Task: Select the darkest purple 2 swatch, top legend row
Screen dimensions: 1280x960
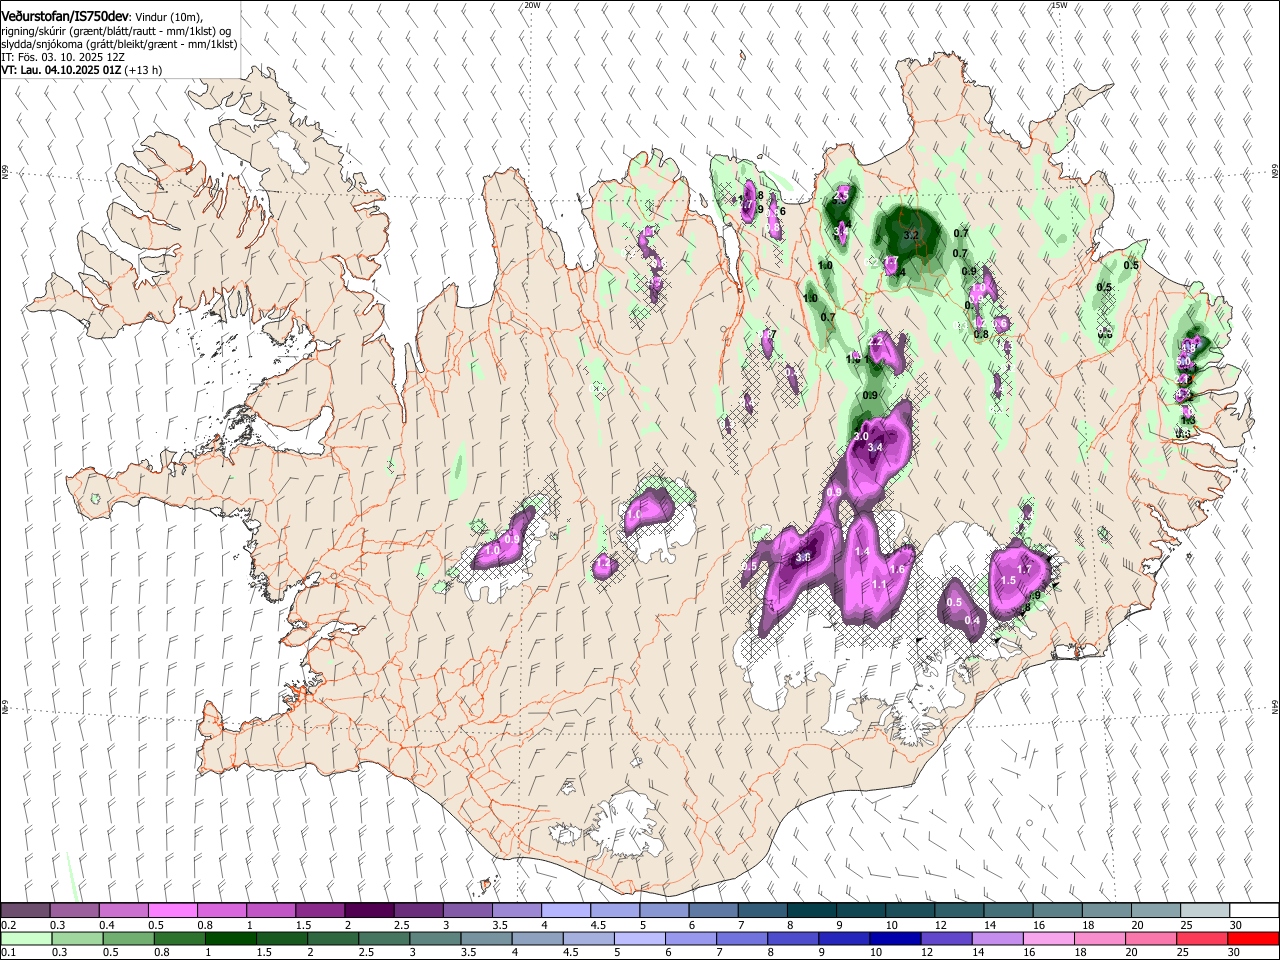Action: click(x=368, y=911)
